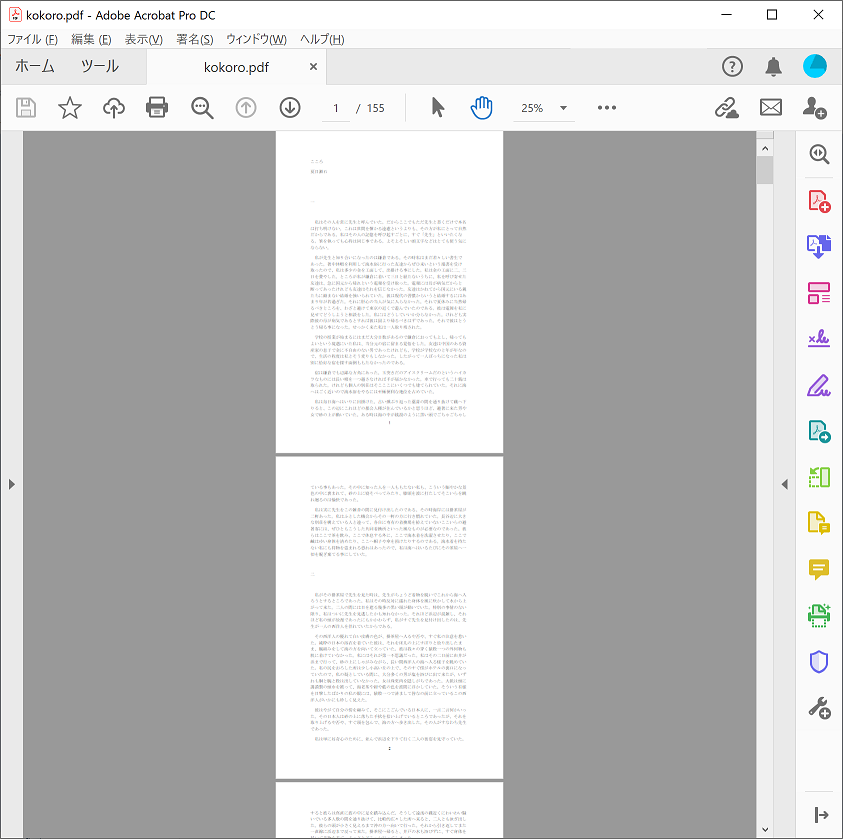
Task: Open Create PDF tool
Action: (819, 201)
